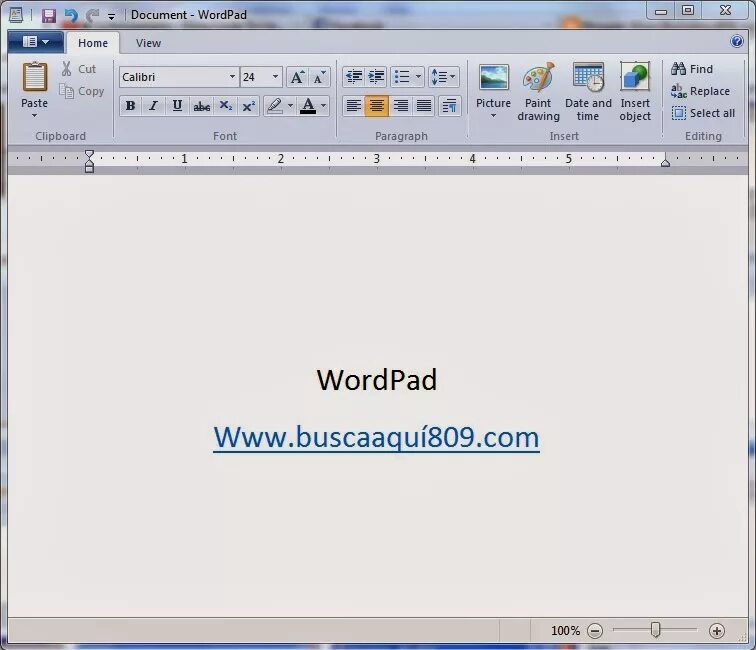Viewport: 756px width, 650px height.
Task: Expand the text color dropdown arrow
Action: [324, 106]
